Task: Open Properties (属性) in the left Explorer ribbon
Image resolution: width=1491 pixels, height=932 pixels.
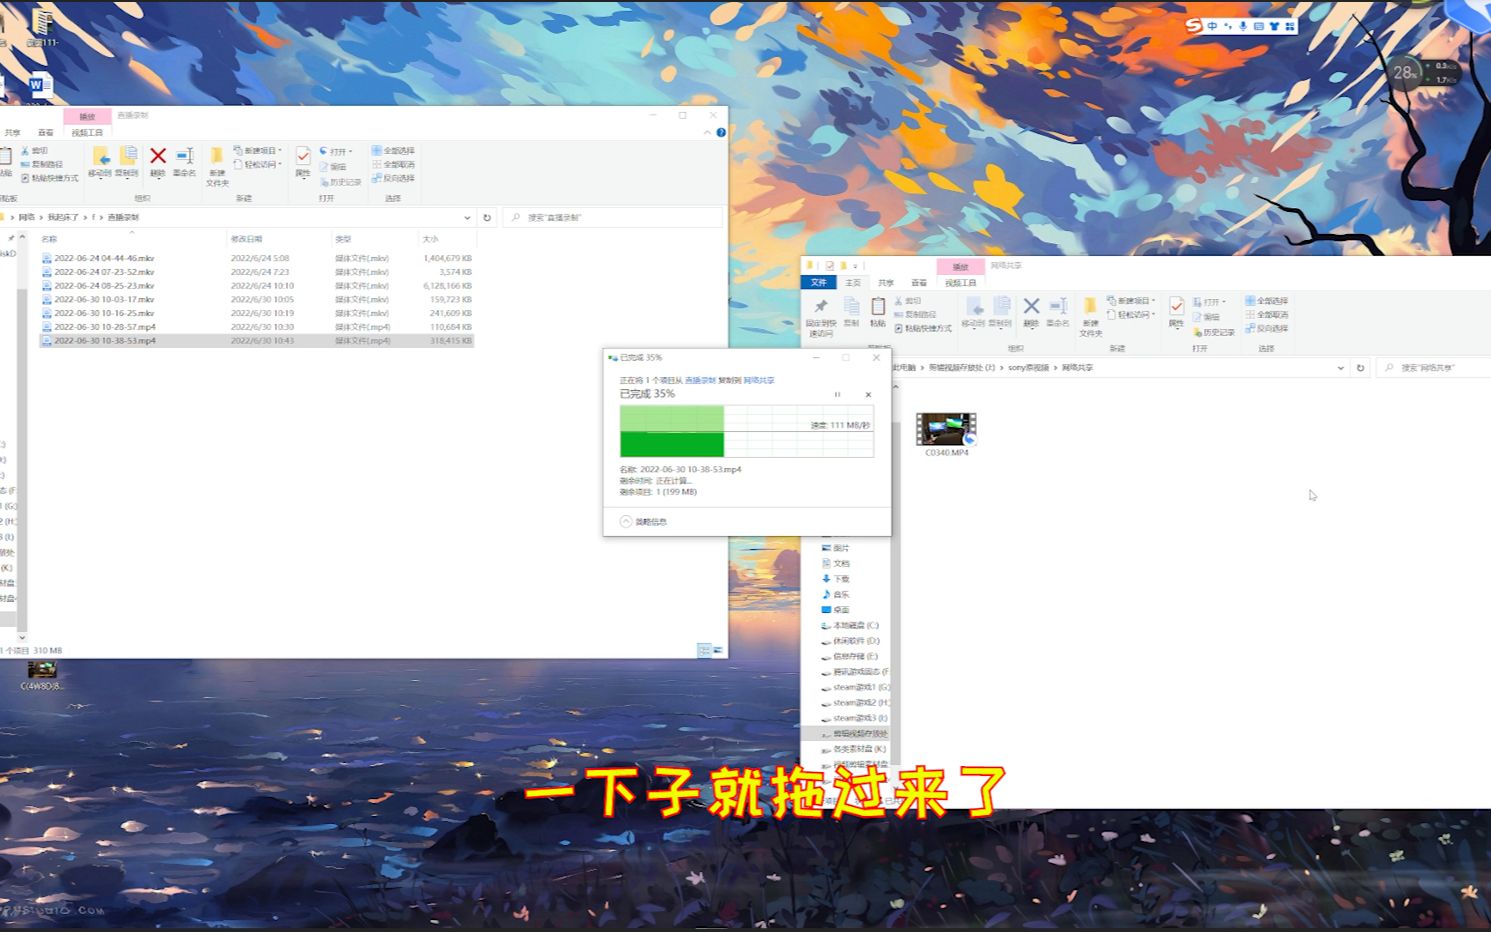Action: point(303,162)
